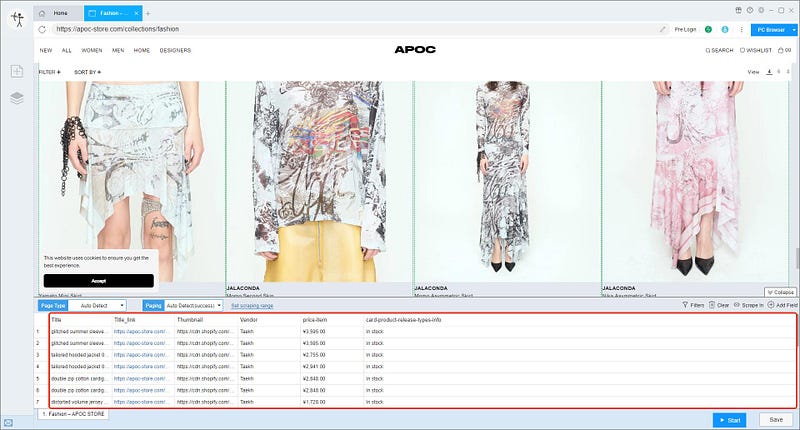Click the Set scraping range link
Image resolution: width=800 pixels, height=430 pixels.
pyautogui.click(x=252, y=306)
